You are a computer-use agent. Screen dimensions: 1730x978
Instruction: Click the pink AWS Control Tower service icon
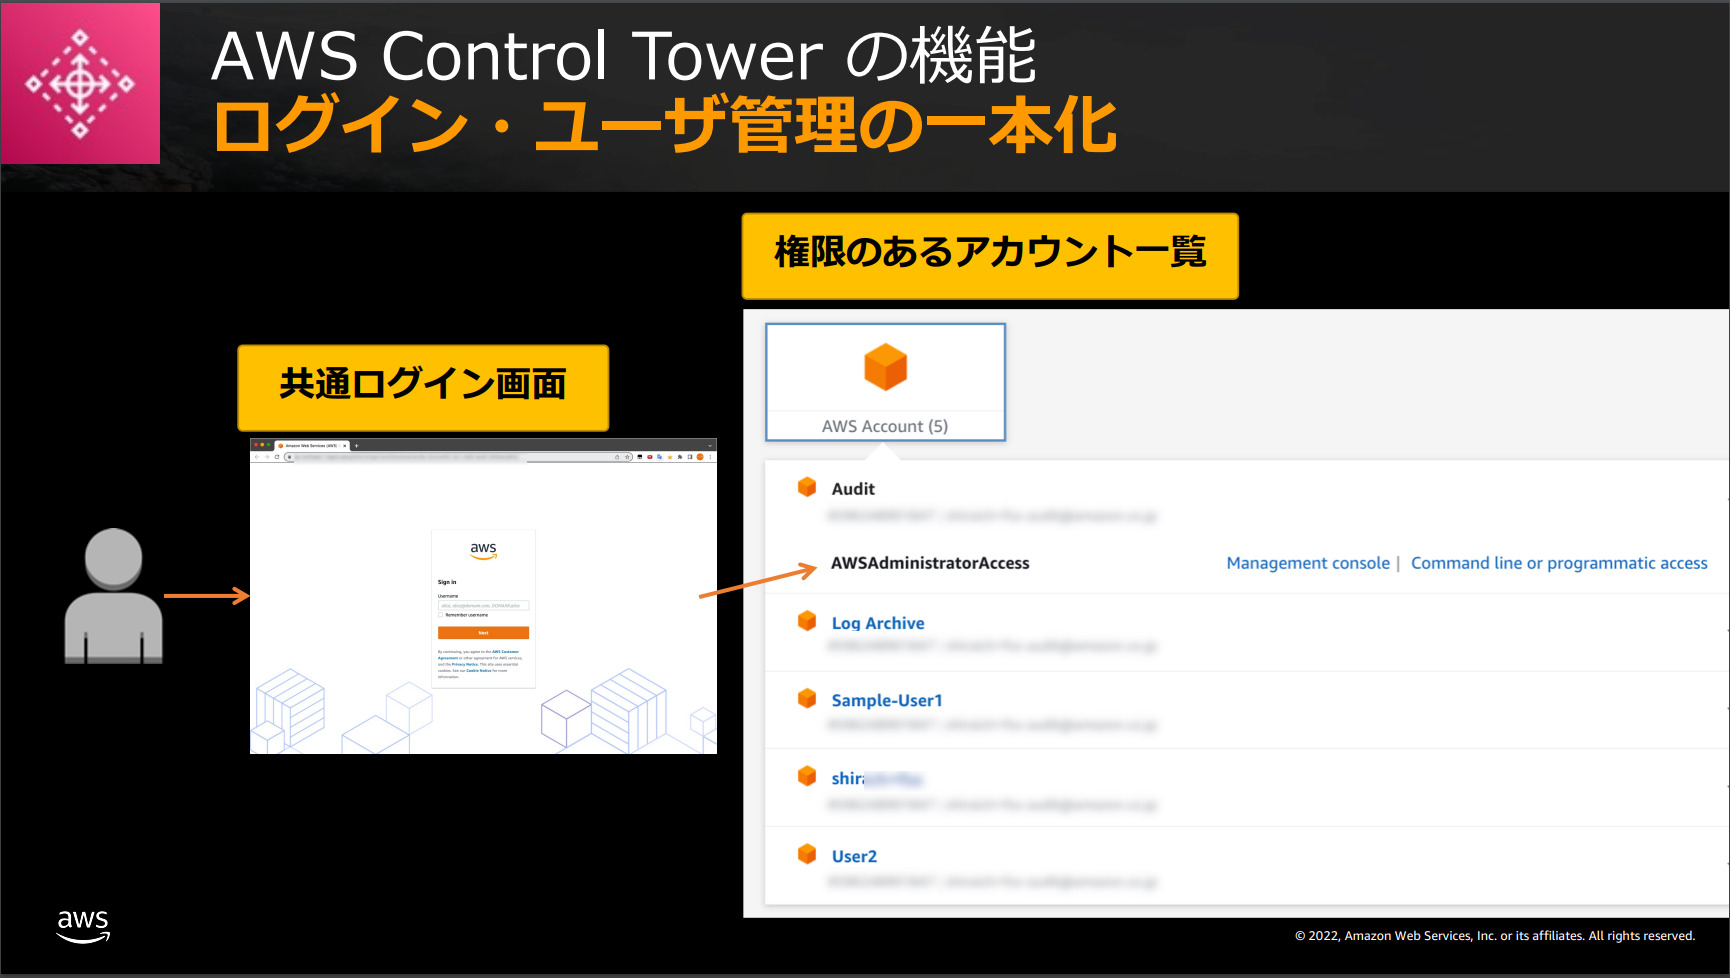pos(80,83)
